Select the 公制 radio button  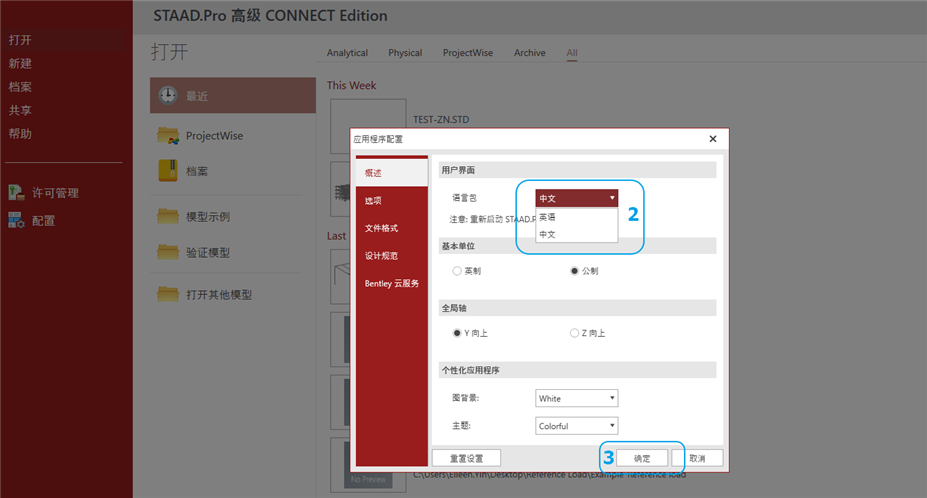pyautogui.click(x=574, y=271)
